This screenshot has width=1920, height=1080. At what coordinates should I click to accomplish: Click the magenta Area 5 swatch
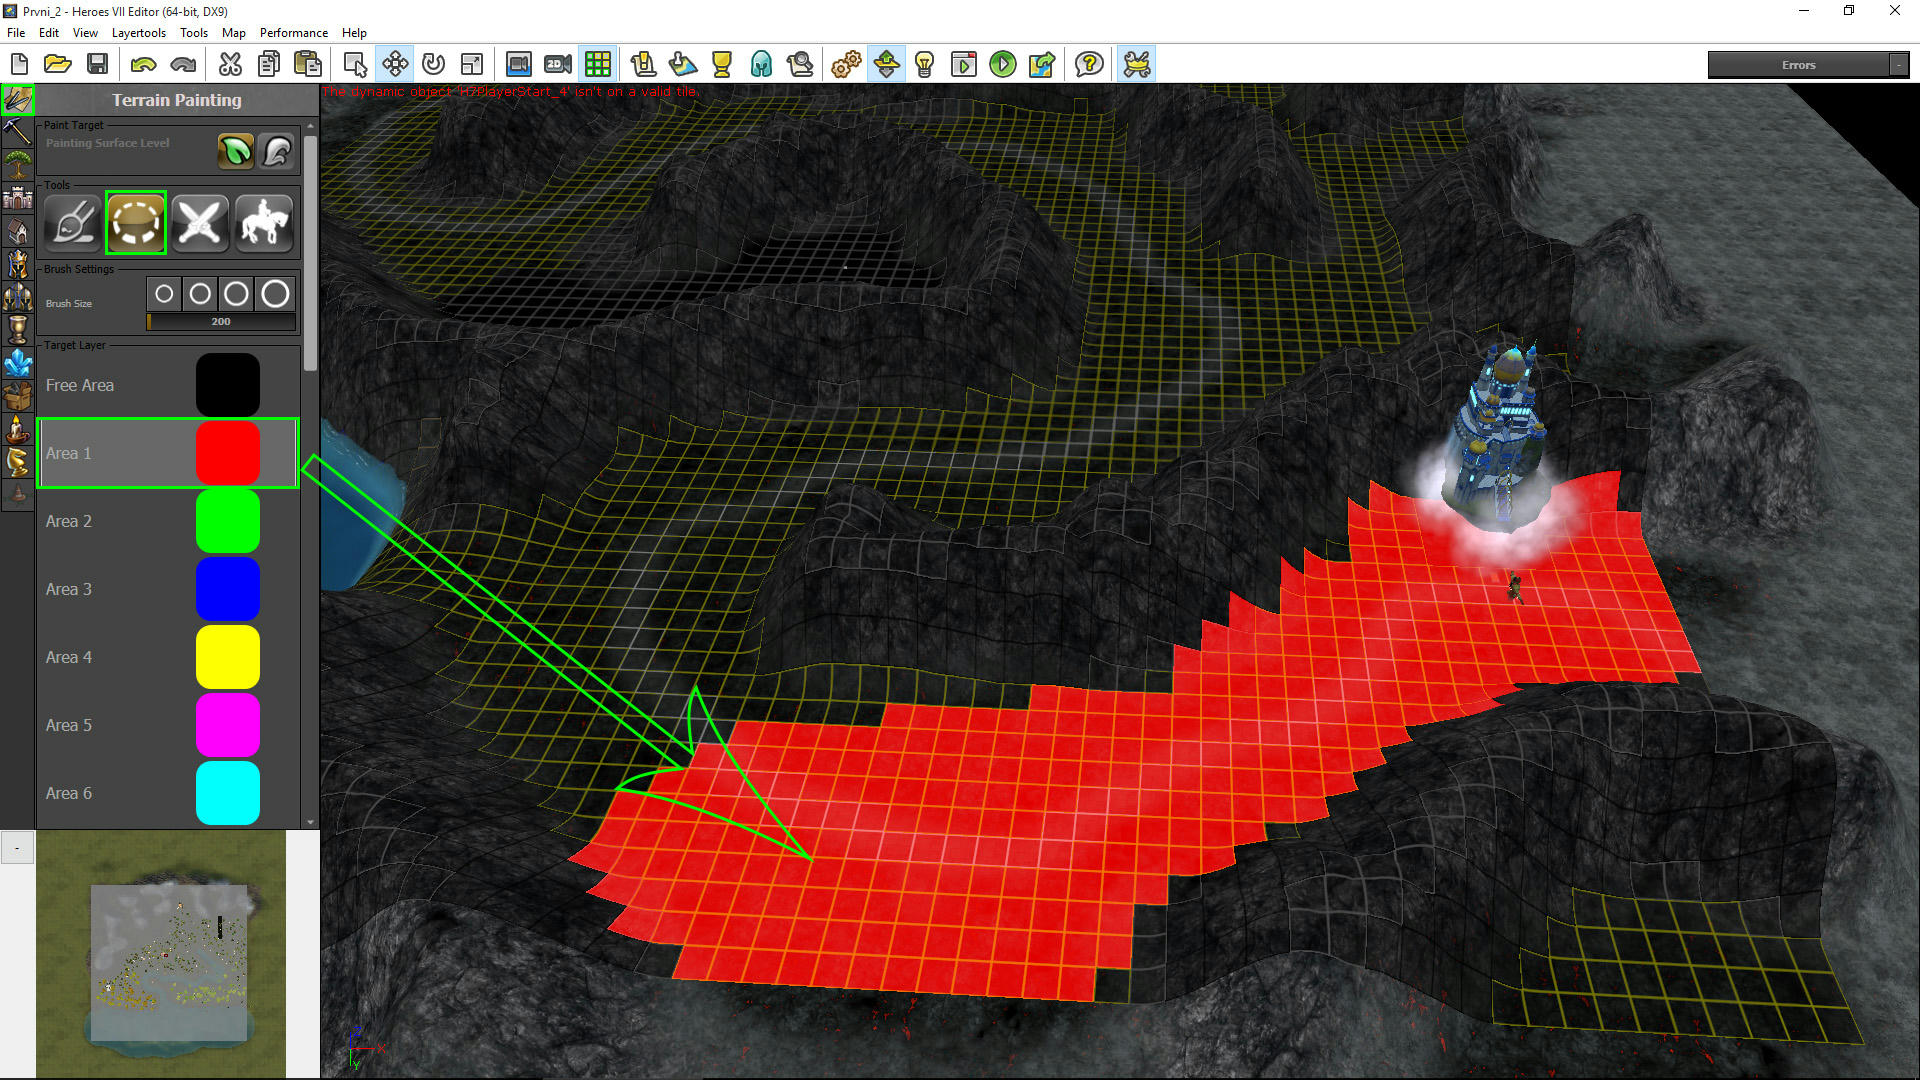[228, 725]
